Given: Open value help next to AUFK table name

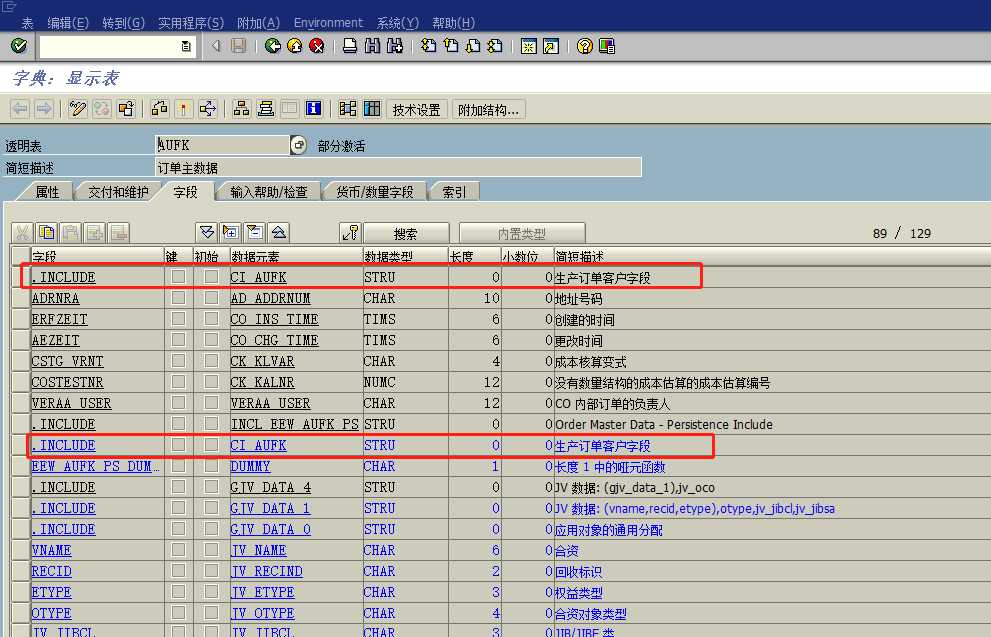Looking at the screenshot, I should (298, 145).
